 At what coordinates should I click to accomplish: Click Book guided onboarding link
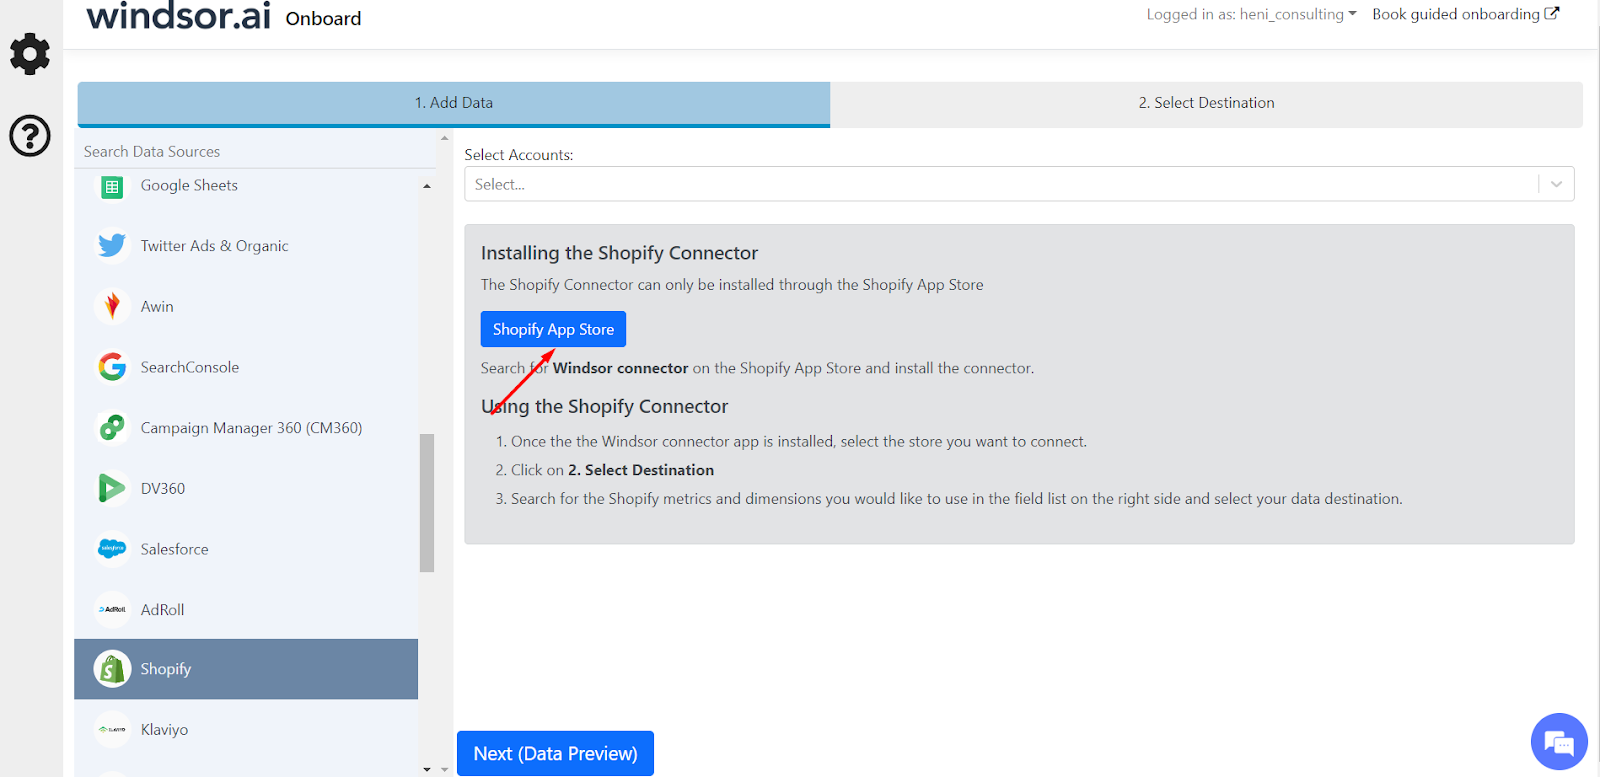pos(1465,14)
